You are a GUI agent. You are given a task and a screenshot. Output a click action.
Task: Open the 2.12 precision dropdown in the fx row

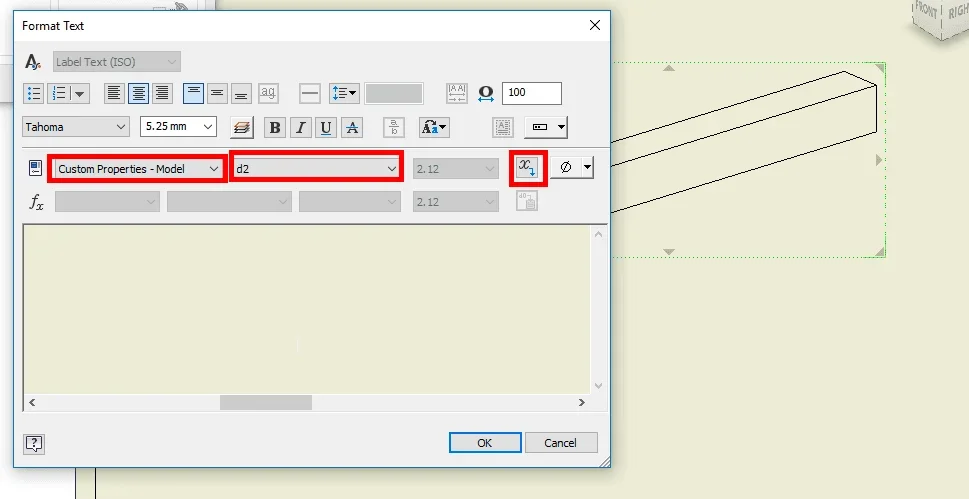click(x=455, y=202)
